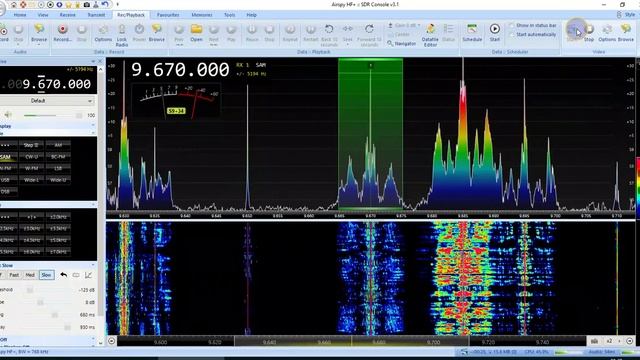Viewport: 640px width, 360px height.
Task: Select the ±7.0kHz filter bandwidth
Action: 58,252
